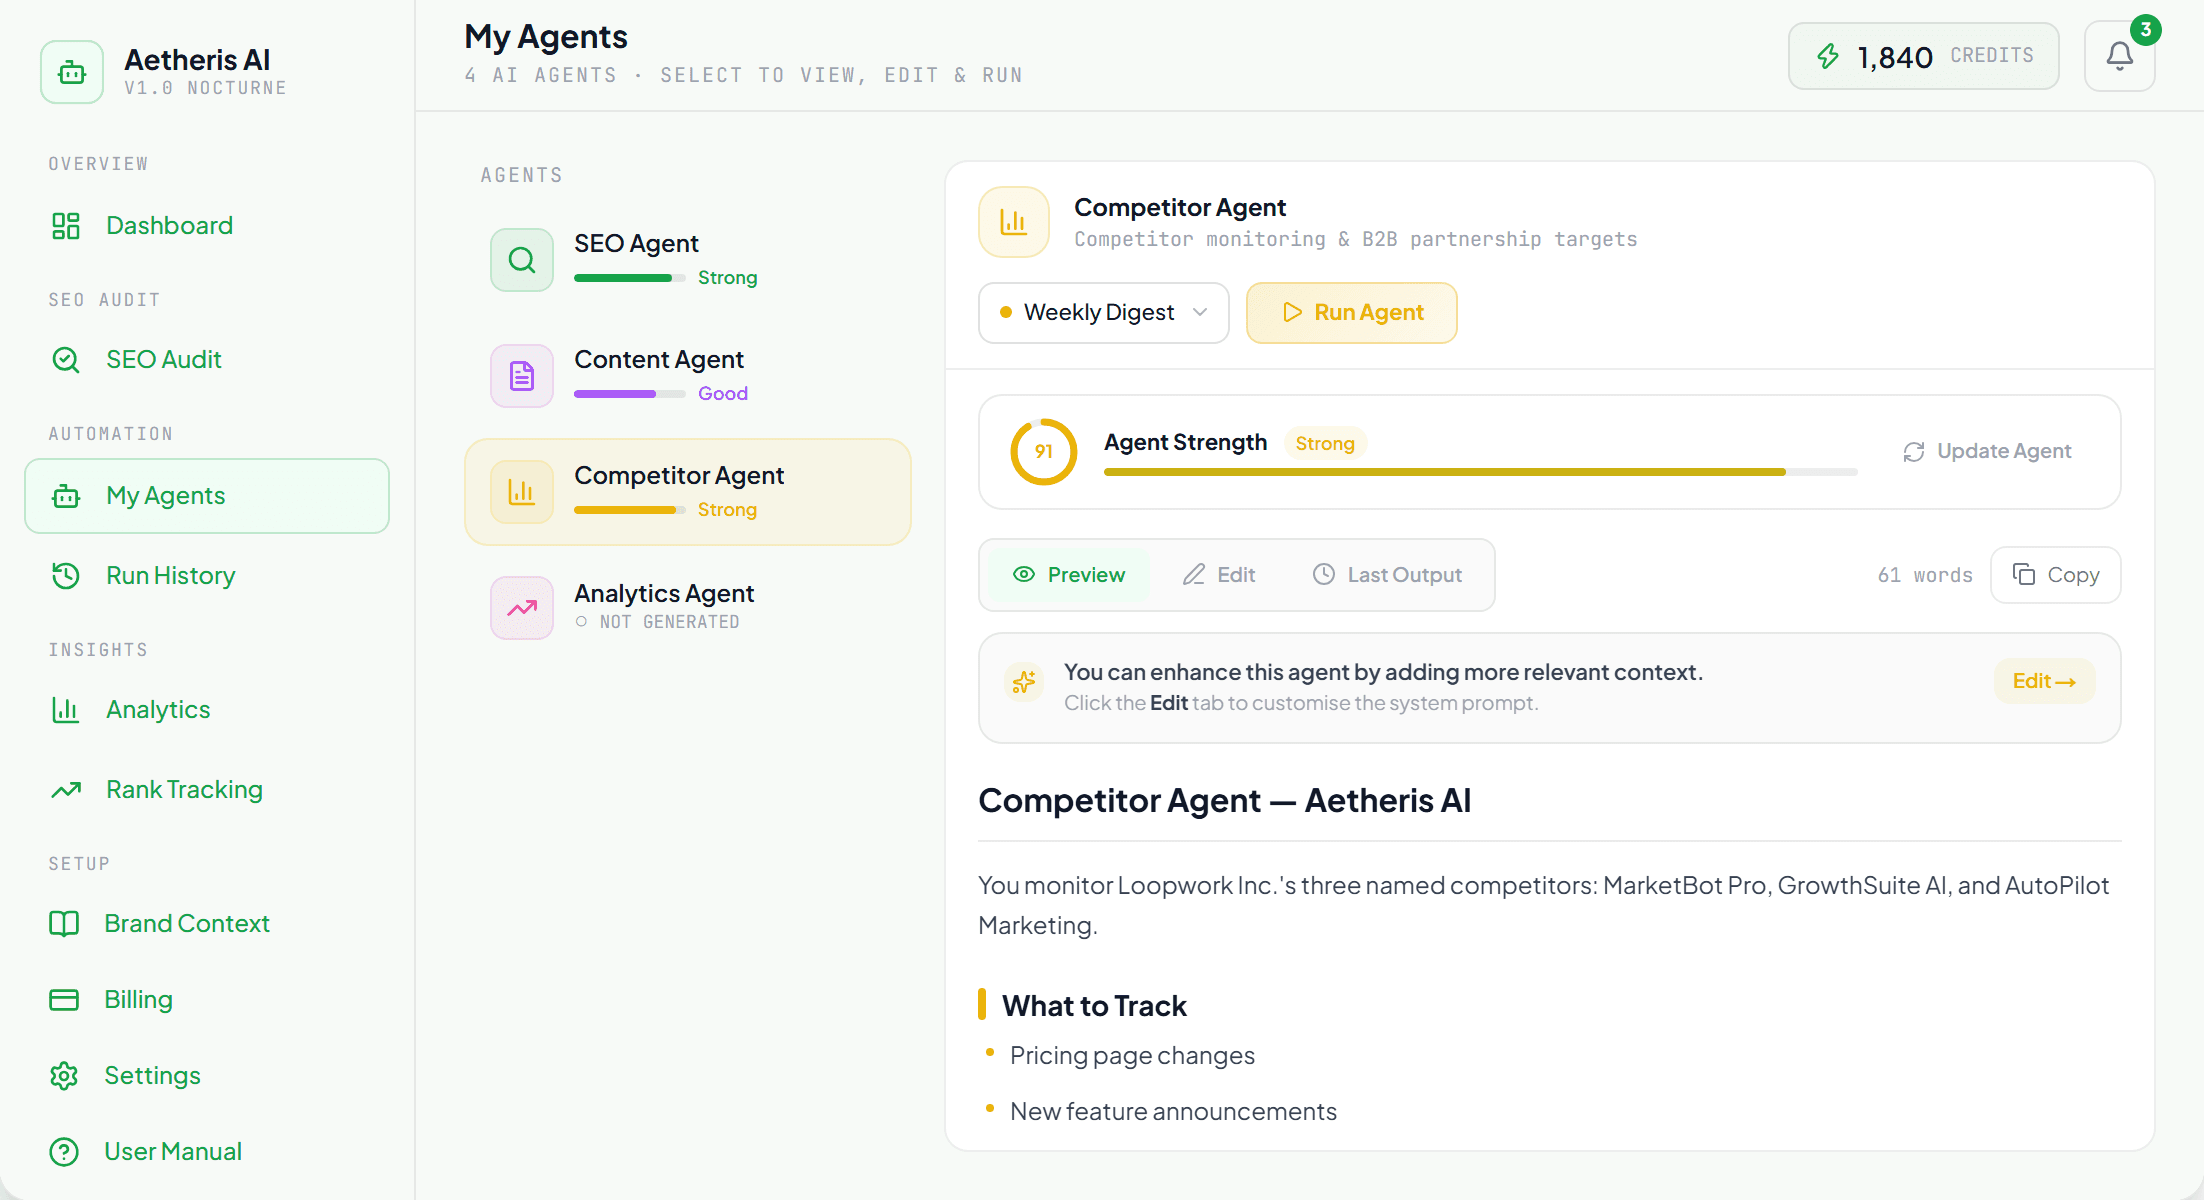This screenshot has height=1200, width=2204.
Task: Switch to the Edit tab
Action: coord(1219,575)
